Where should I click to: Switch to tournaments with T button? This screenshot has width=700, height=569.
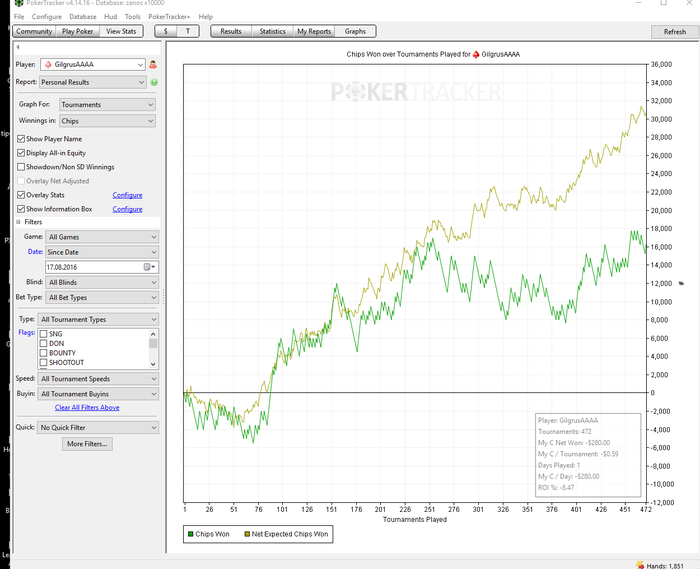(x=188, y=31)
